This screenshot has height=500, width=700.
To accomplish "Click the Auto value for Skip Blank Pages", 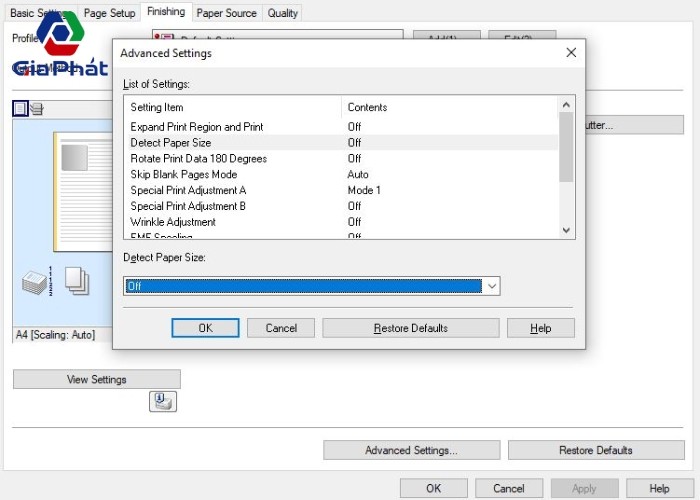I will click(x=358, y=175).
